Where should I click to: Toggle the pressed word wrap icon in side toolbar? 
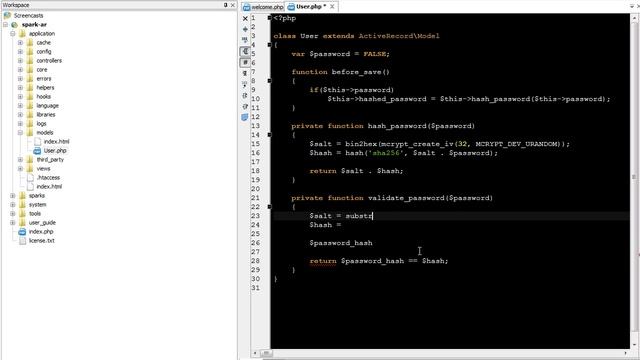(245, 51)
